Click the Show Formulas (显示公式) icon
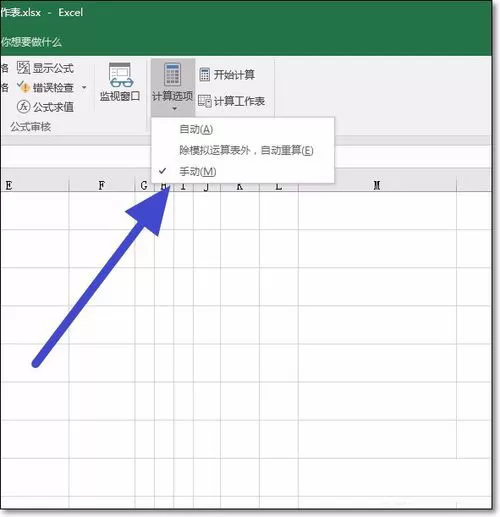This screenshot has height=517, width=500. [24, 68]
